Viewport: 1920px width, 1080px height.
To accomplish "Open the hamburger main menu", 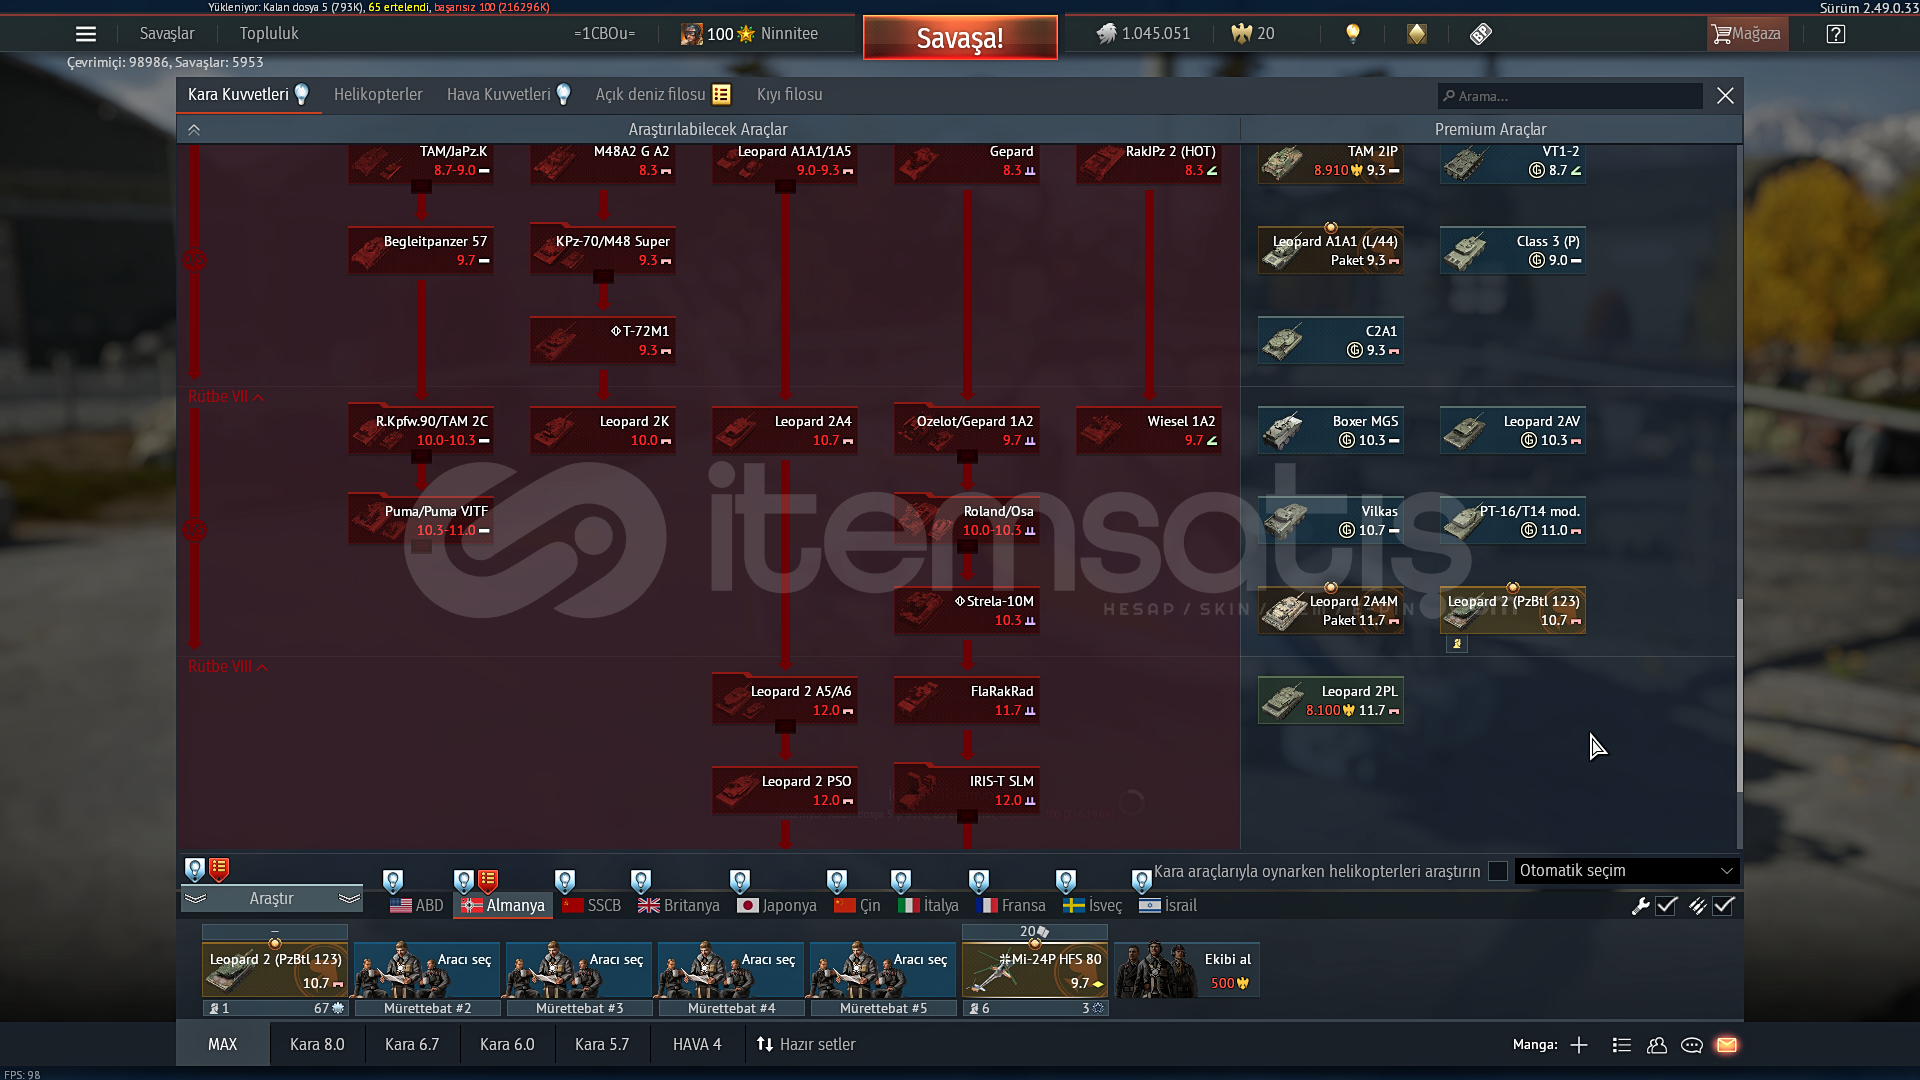I will tap(86, 34).
